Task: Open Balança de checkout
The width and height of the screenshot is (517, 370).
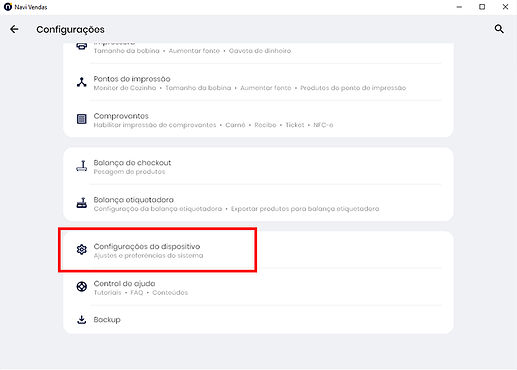Action: (x=258, y=166)
